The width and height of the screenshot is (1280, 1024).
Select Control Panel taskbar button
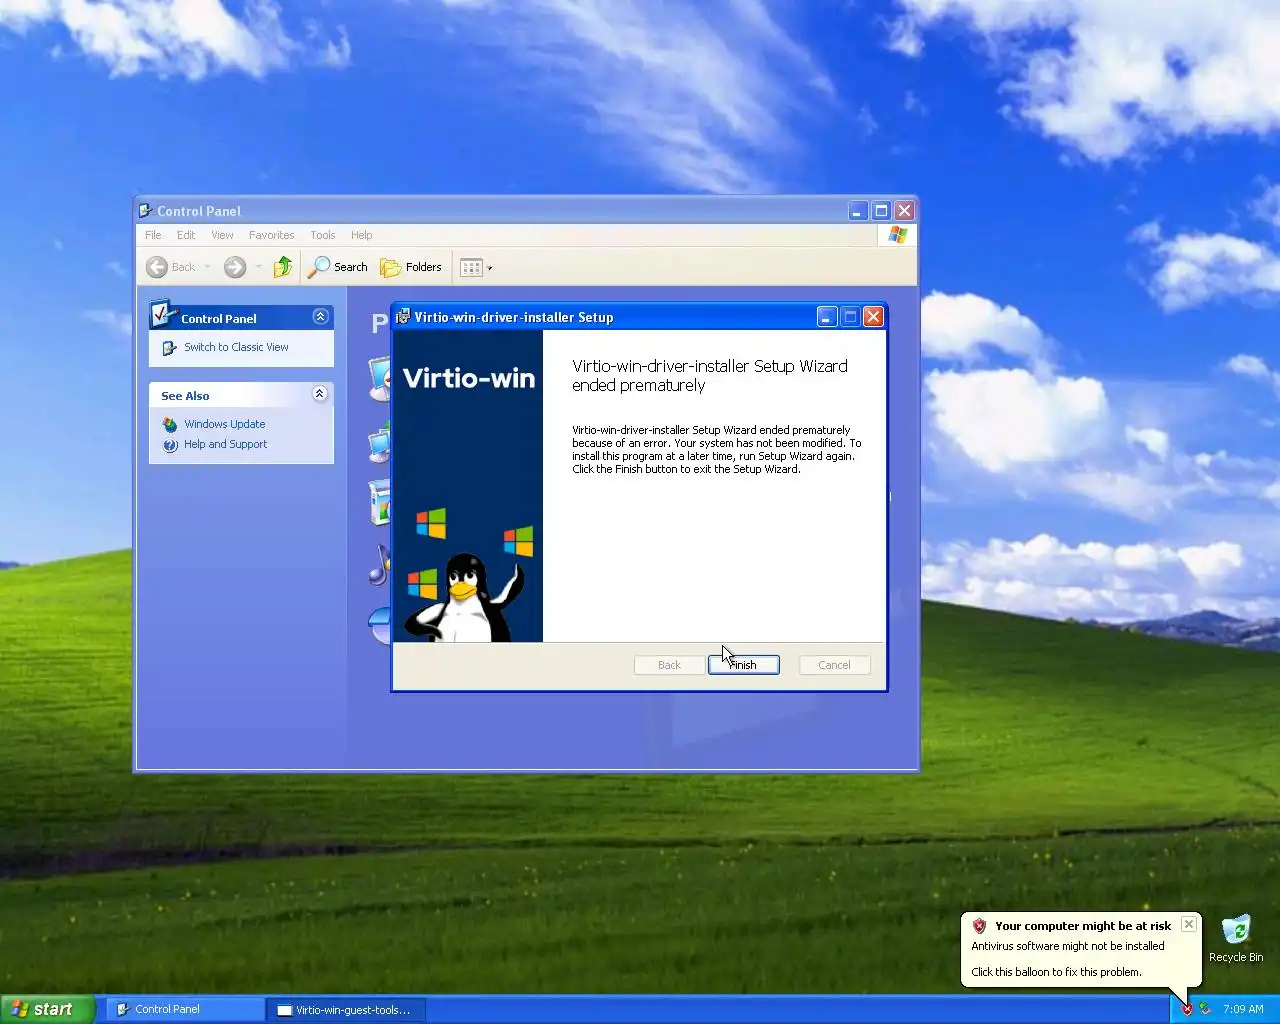[185, 1009]
